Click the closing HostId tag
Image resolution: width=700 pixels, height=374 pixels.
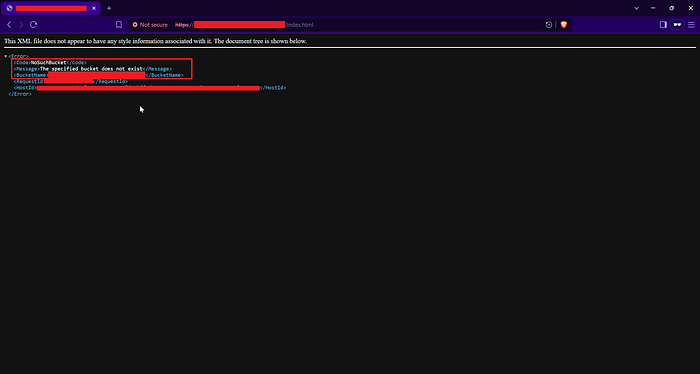pyautogui.click(x=273, y=88)
